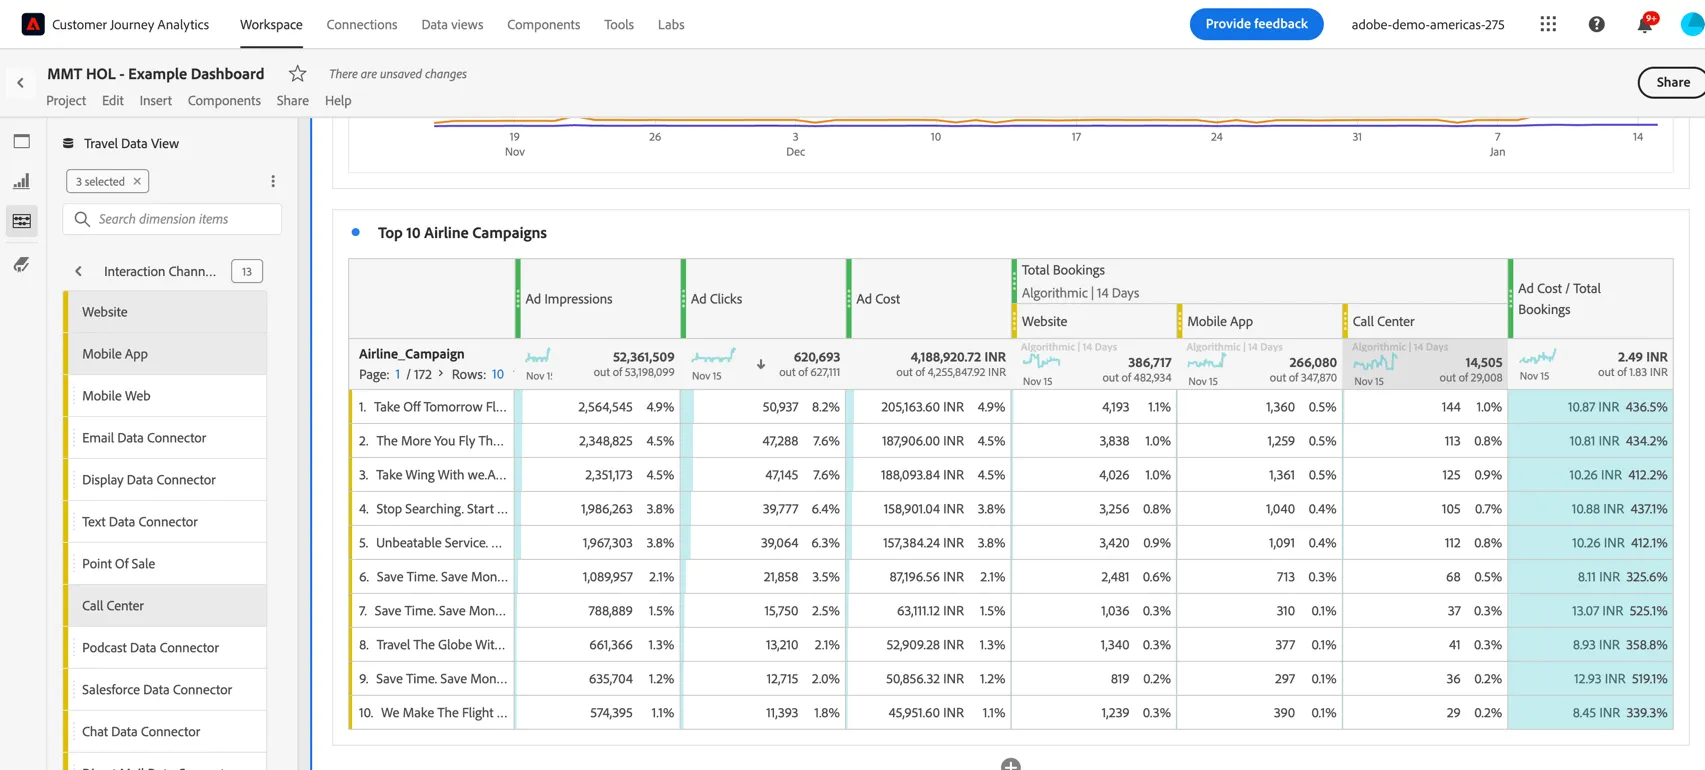This screenshot has height=770, width=1705.
Task: Select the Website dimension item
Action: pyautogui.click(x=166, y=312)
